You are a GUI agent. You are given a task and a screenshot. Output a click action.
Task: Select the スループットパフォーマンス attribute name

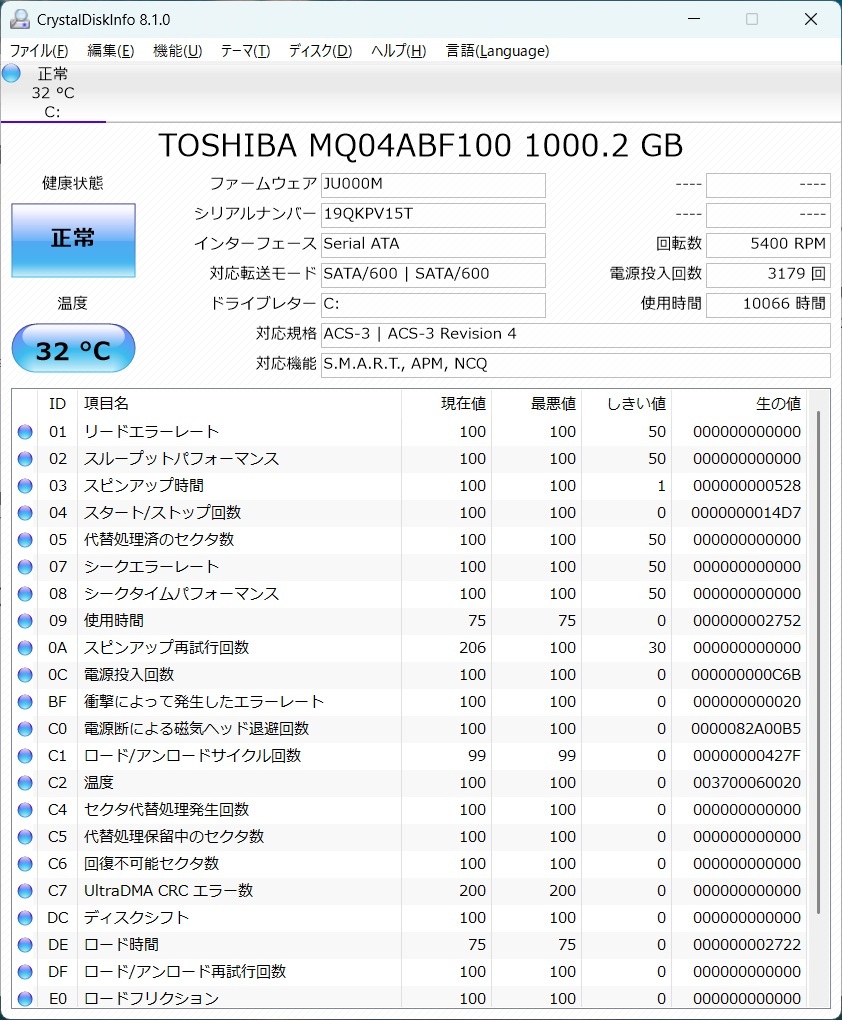tap(182, 459)
